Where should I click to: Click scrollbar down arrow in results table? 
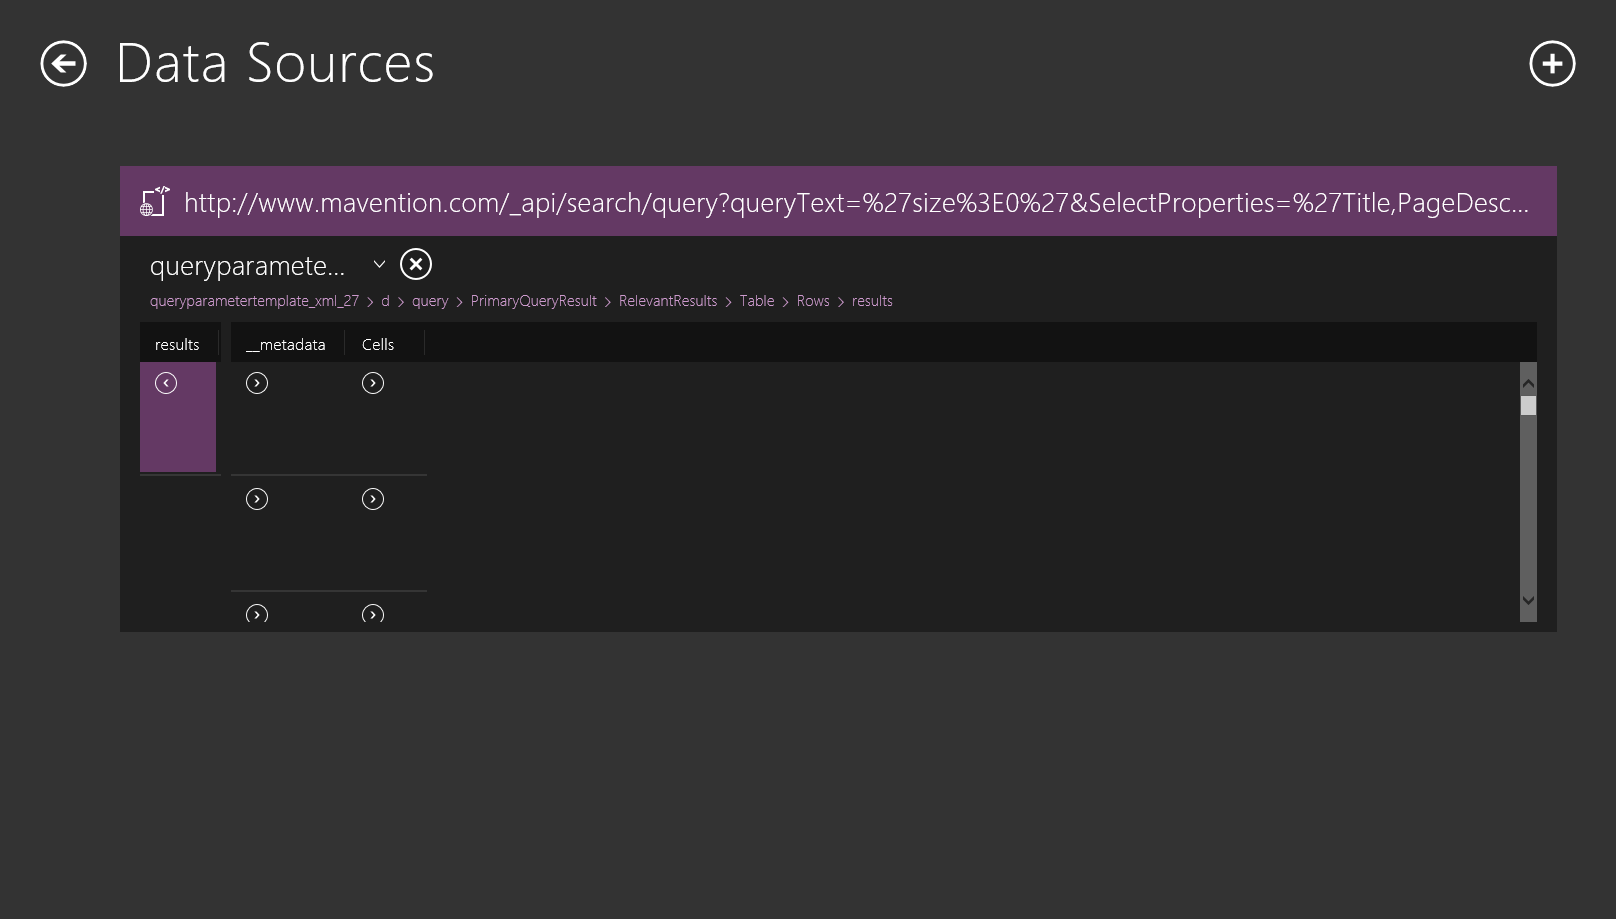point(1528,600)
